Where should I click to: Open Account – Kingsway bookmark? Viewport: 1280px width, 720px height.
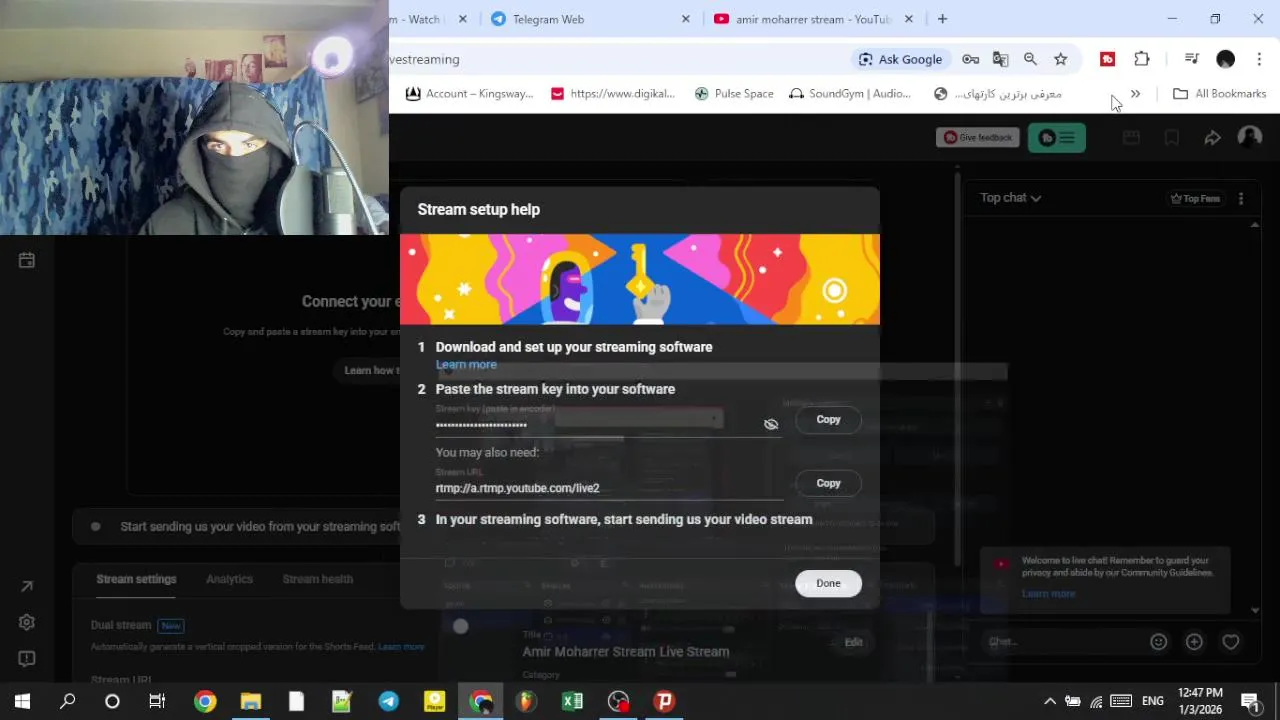(469, 94)
